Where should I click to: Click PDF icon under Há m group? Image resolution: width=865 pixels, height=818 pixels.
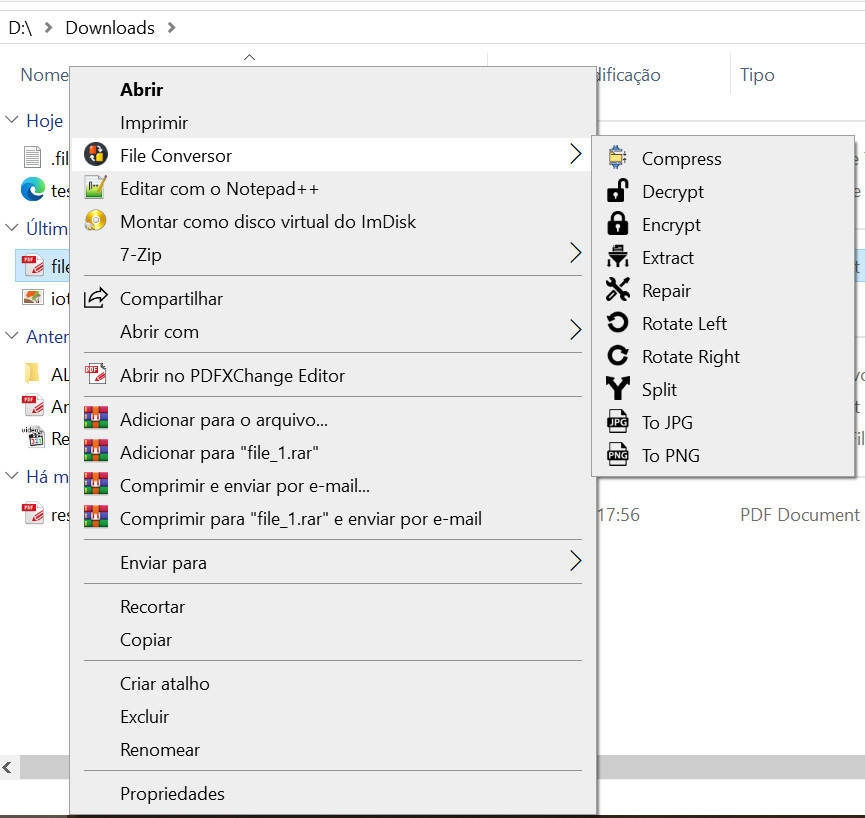[x=33, y=514]
